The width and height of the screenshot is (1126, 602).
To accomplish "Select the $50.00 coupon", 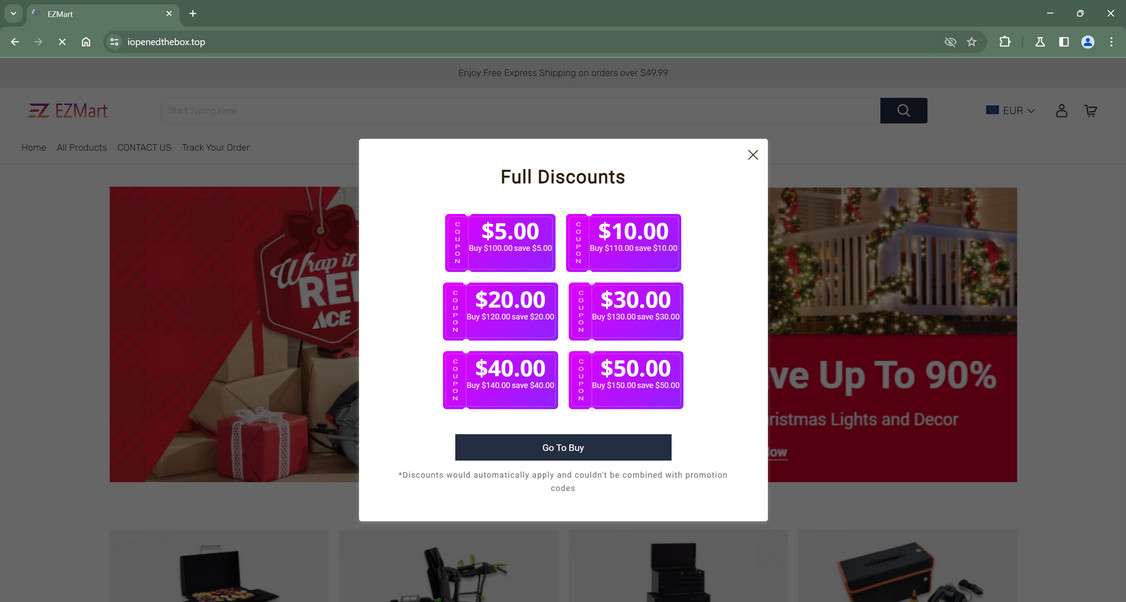I will pos(626,380).
